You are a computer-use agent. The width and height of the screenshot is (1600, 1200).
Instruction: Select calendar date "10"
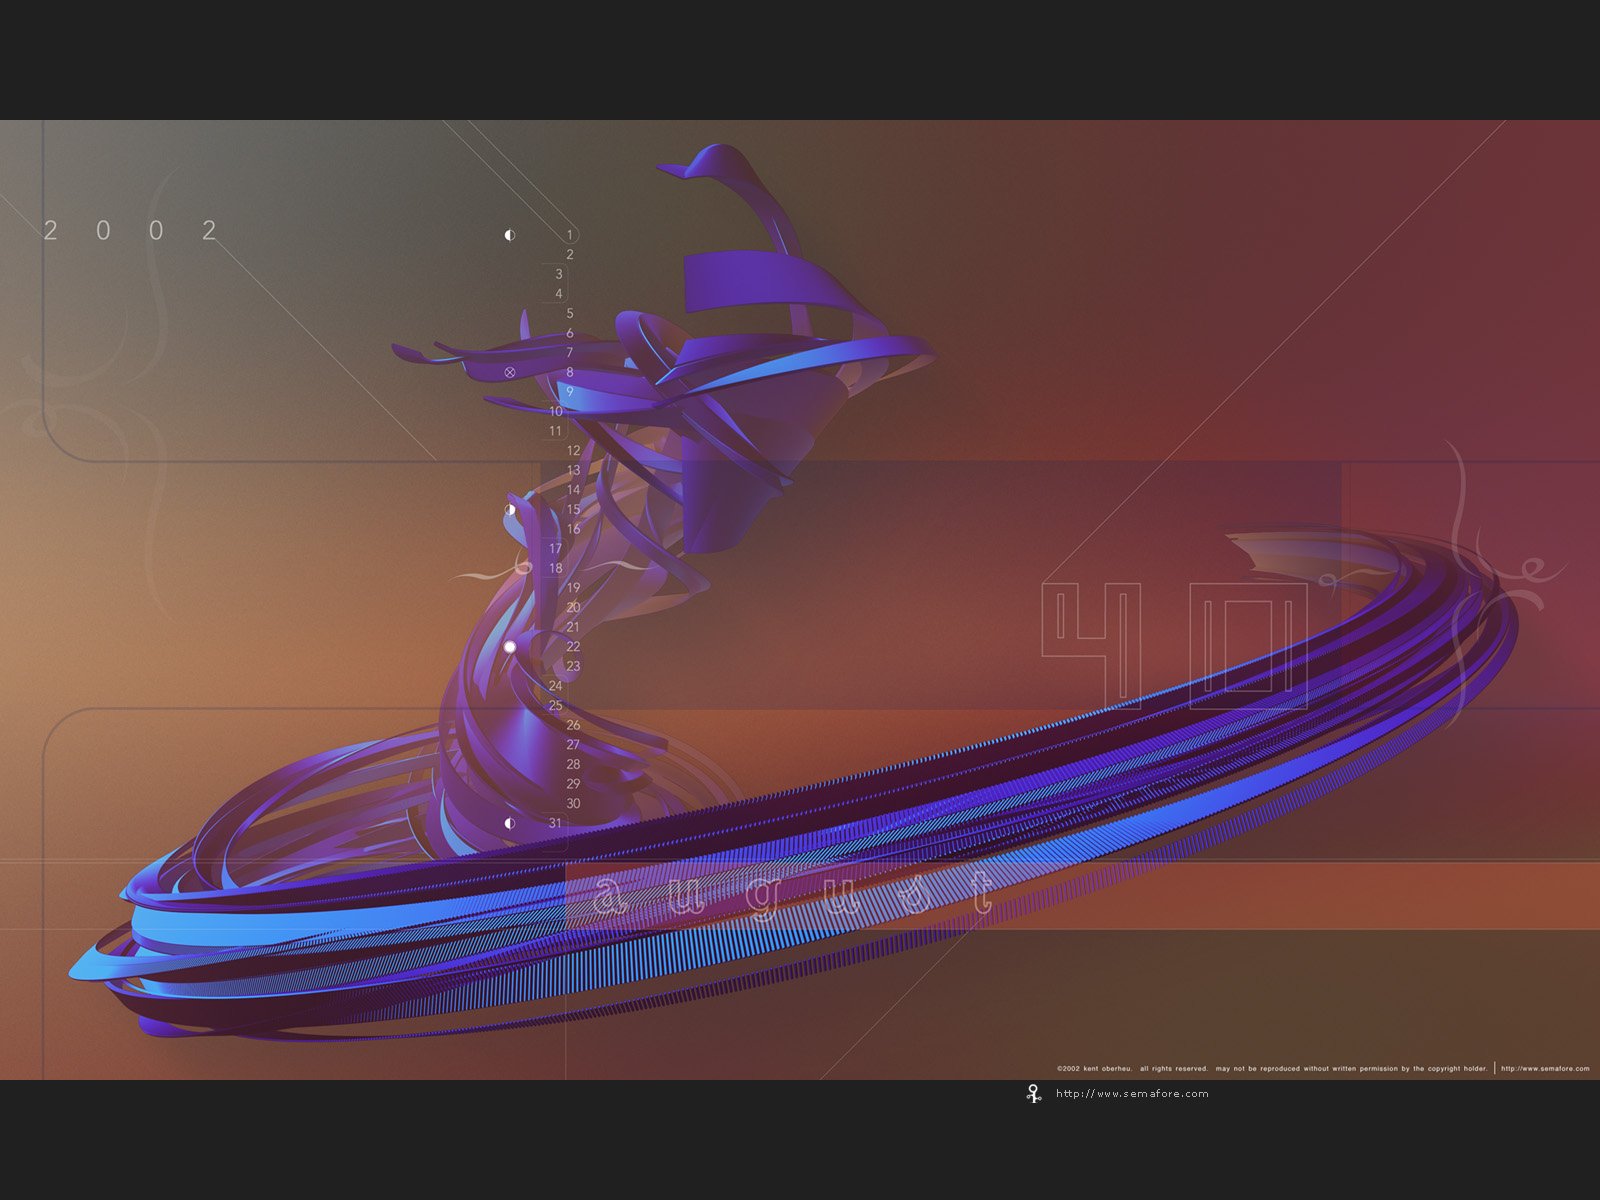pos(555,411)
